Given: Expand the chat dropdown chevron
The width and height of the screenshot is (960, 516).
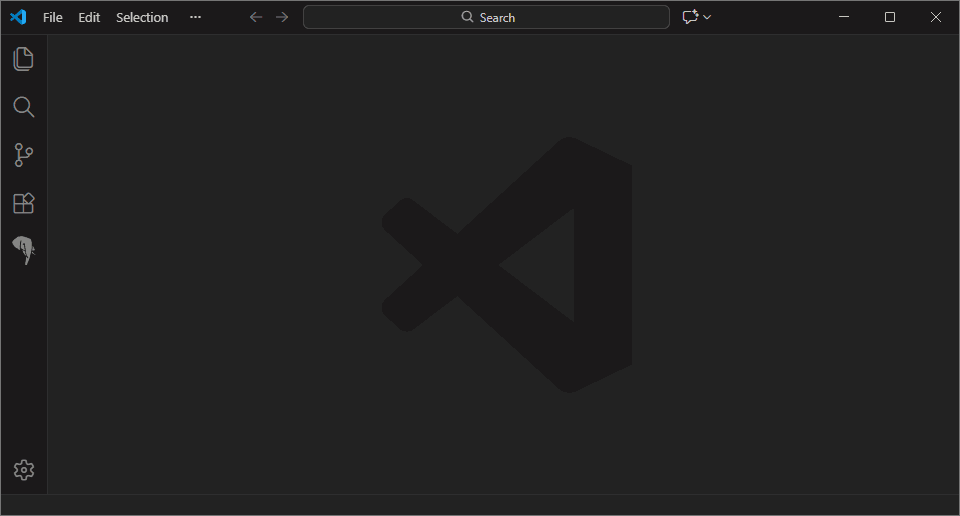Looking at the screenshot, I should coord(707,17).
